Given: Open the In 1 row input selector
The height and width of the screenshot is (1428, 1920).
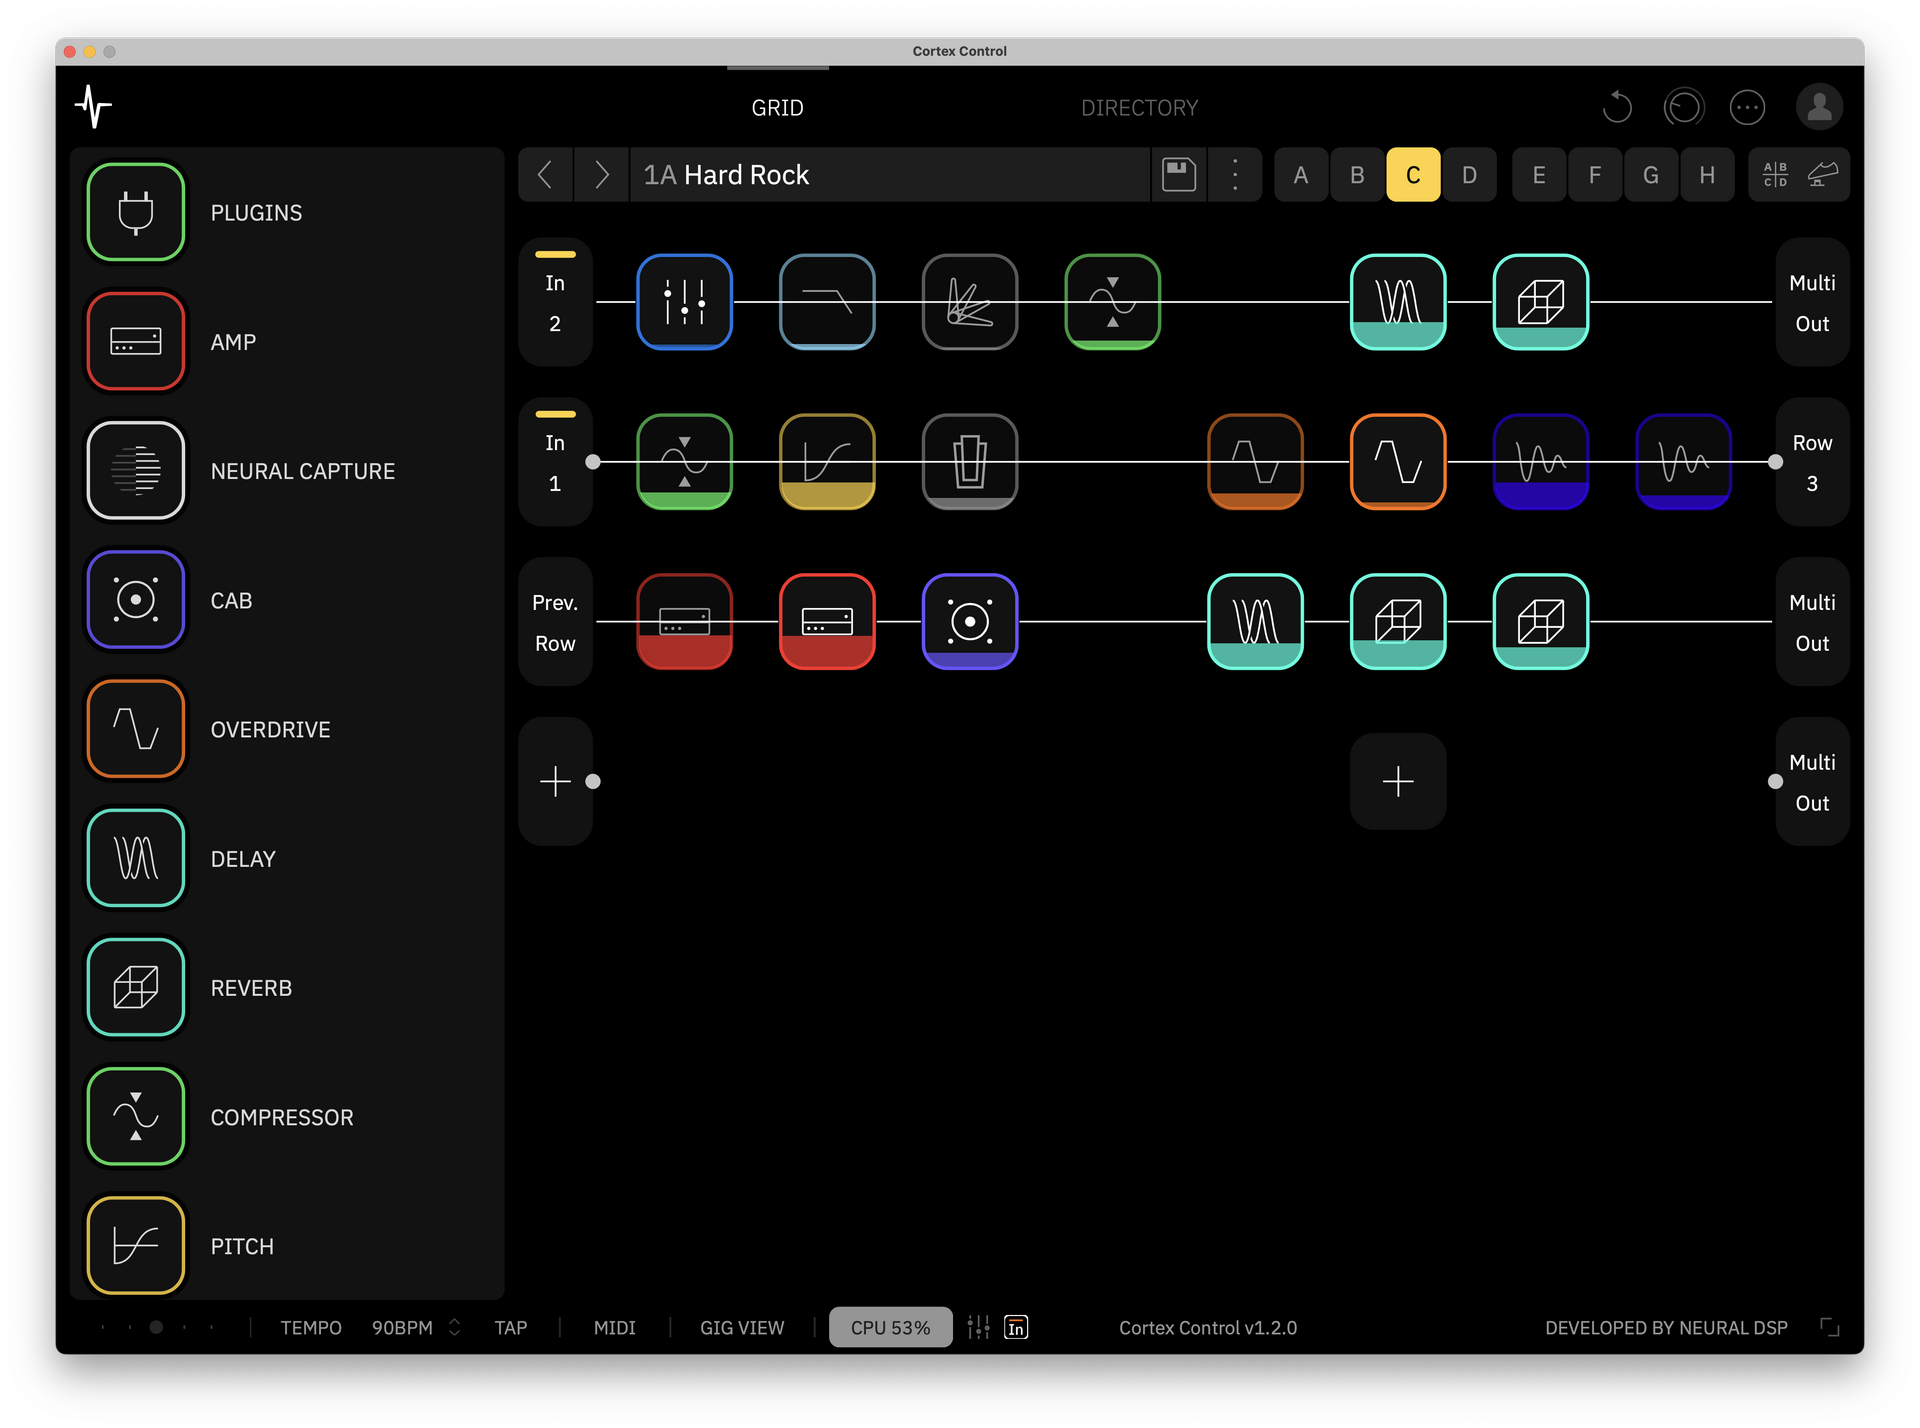Looking at the screenshot, I should pos(555,462).
